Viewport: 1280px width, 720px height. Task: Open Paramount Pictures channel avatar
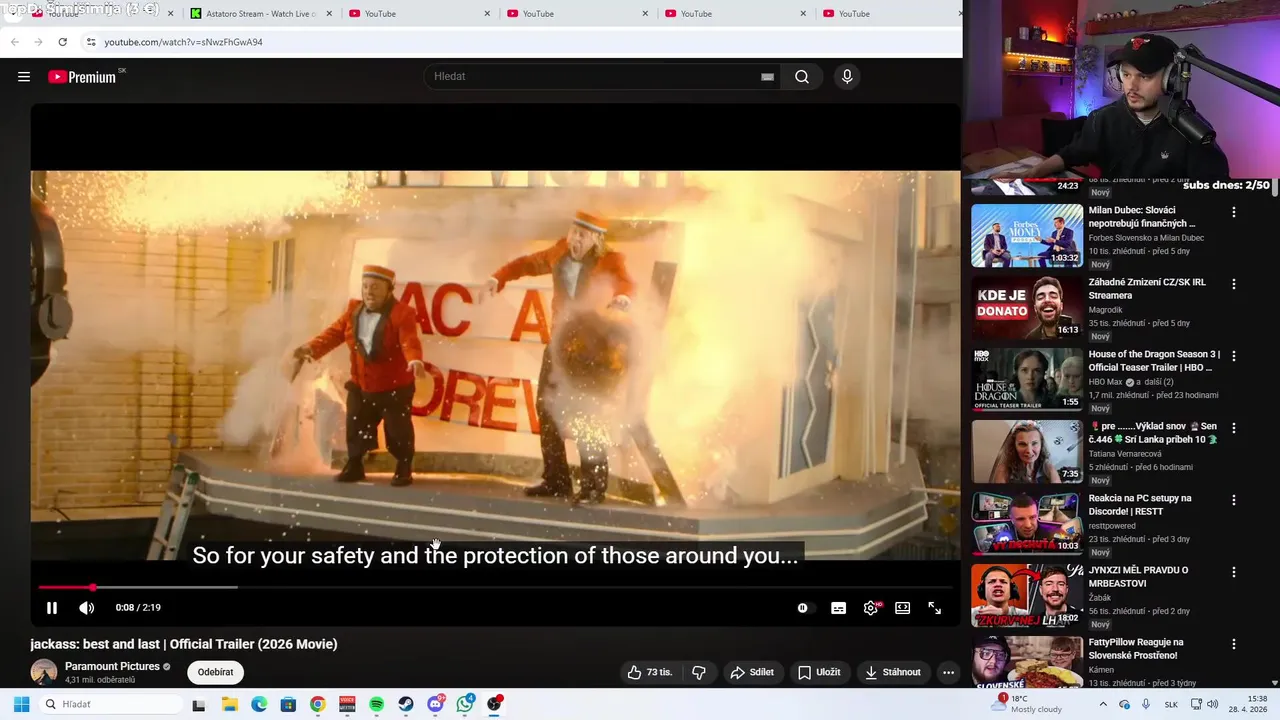44,672
